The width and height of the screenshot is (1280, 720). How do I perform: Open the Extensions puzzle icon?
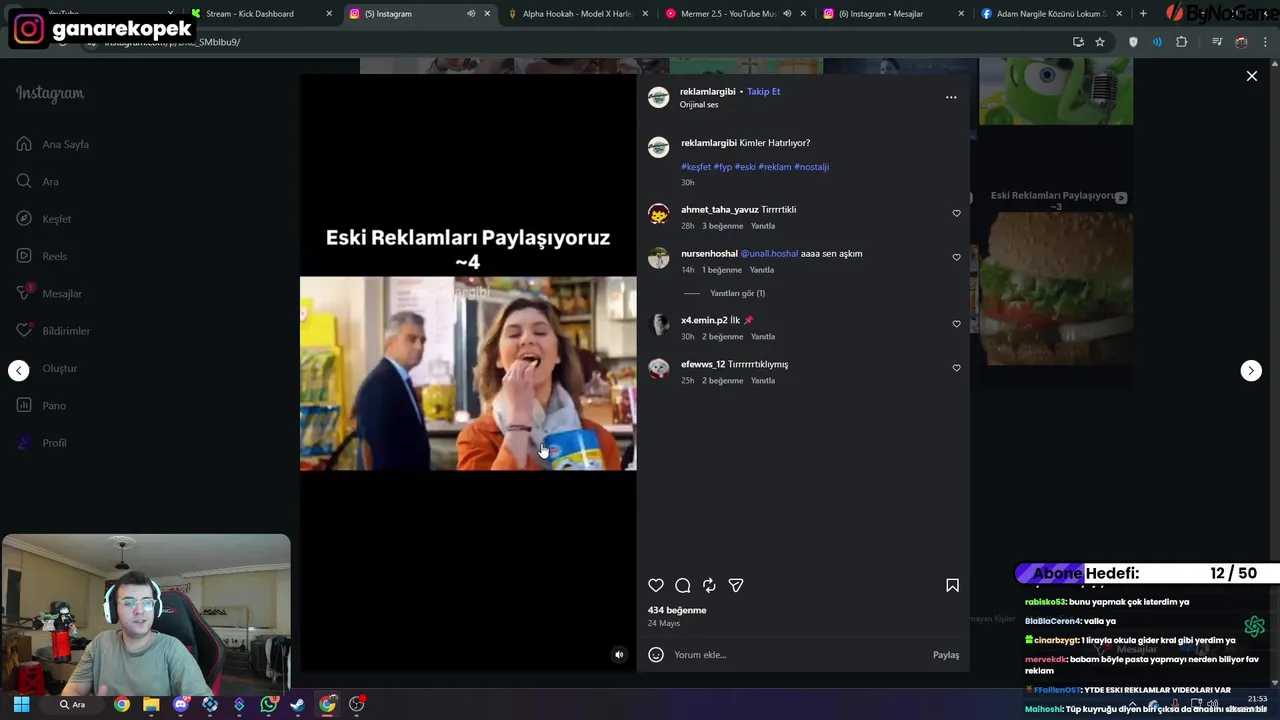(x=1182, y=42)
